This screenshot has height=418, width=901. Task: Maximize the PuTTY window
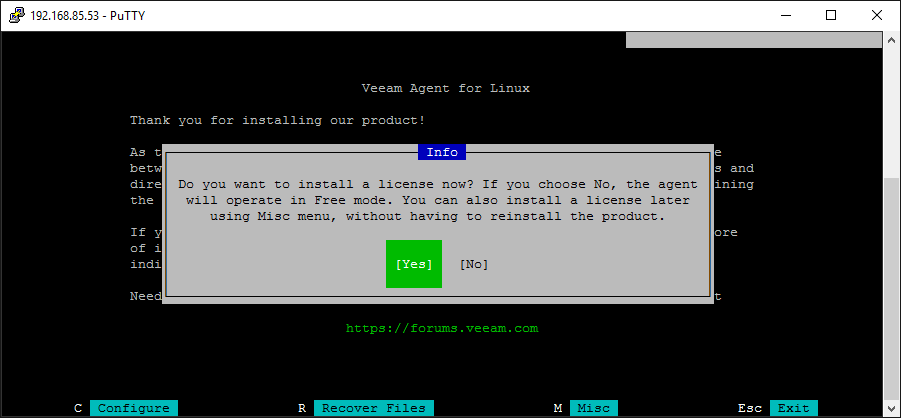click(830, 16)
